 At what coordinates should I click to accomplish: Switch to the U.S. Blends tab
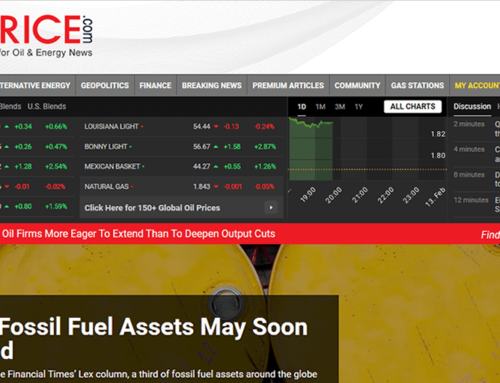pos(47,106)
